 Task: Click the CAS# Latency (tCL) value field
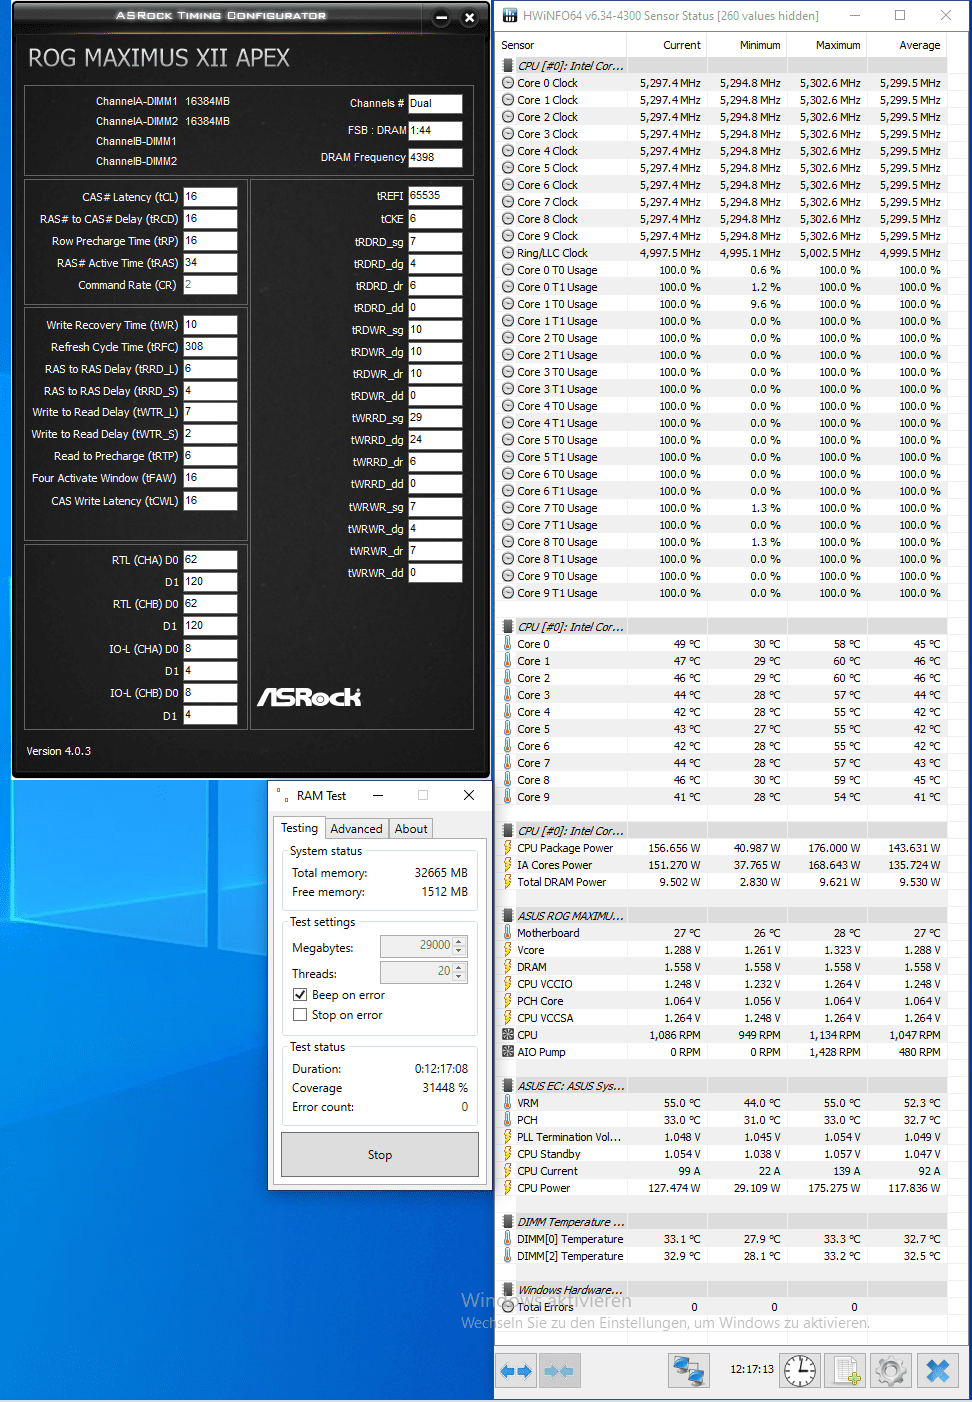click(210, 197)
